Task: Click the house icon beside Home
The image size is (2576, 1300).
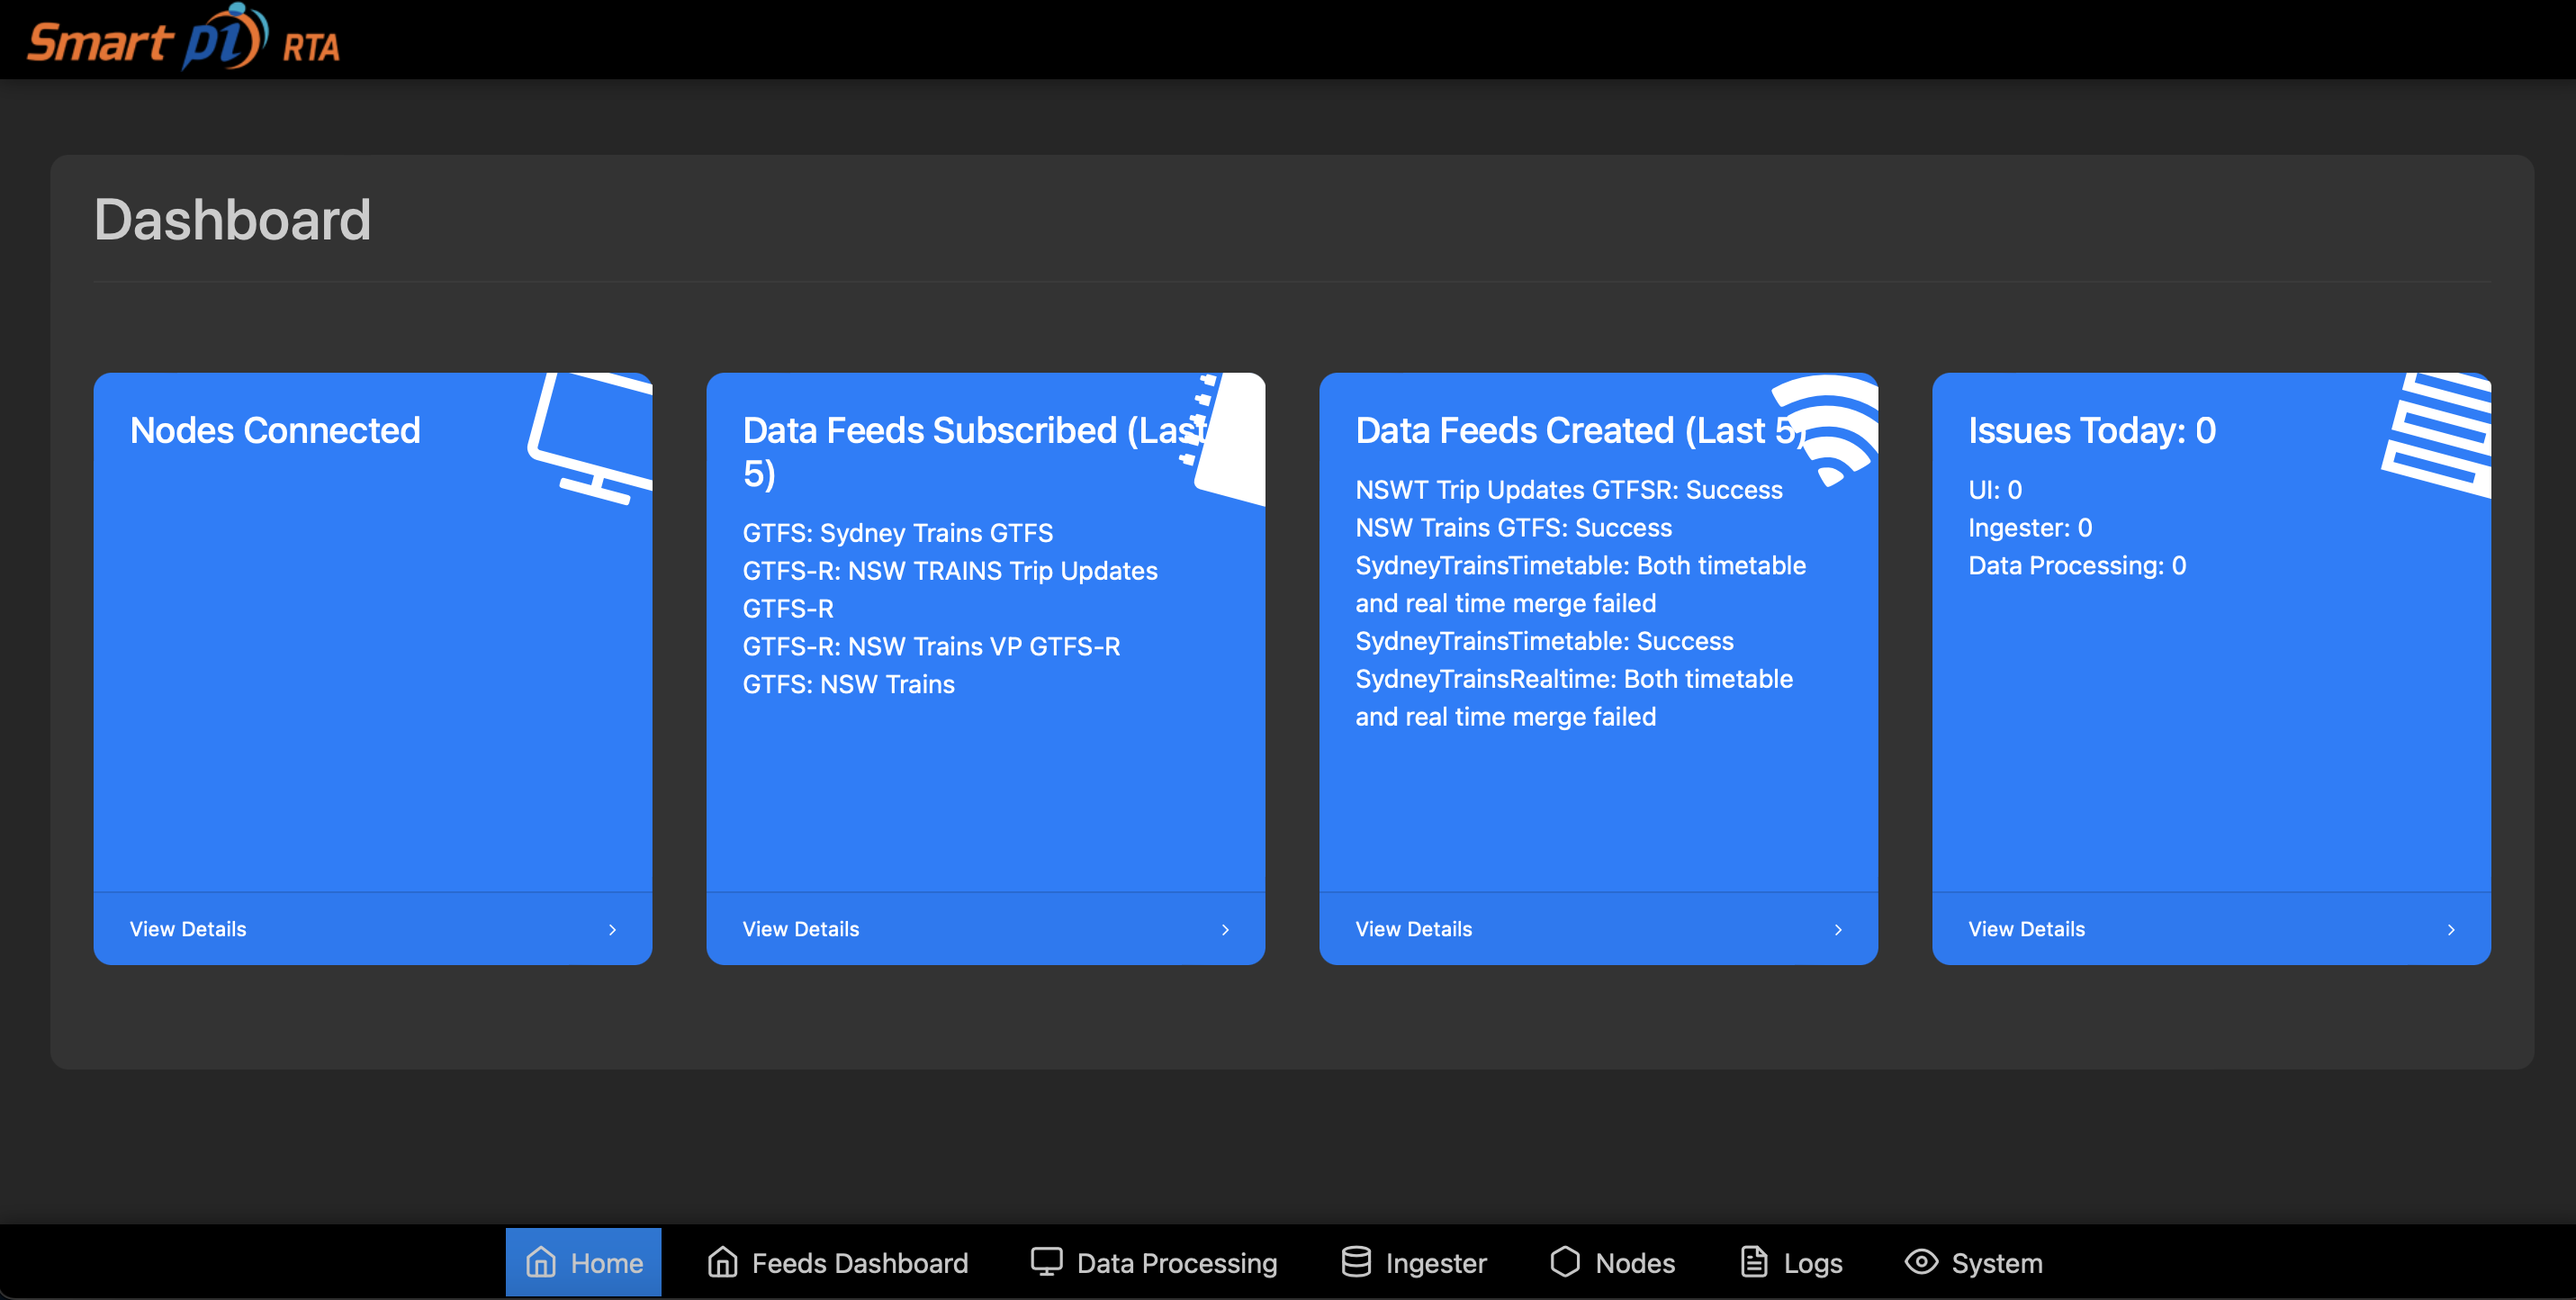Action: coord(541,1262)
